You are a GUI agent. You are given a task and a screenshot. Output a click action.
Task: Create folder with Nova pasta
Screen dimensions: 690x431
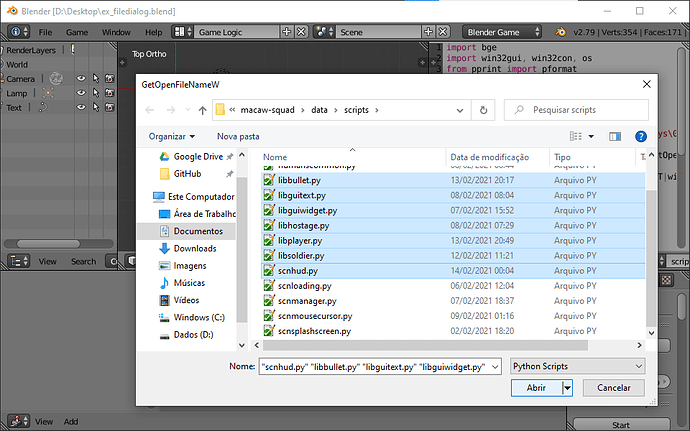[238, 136]
